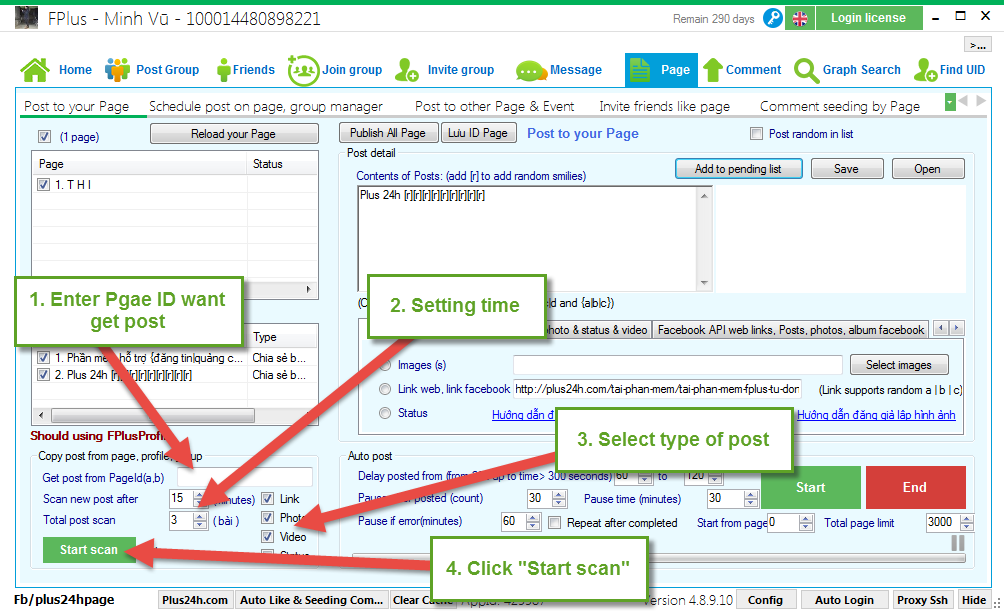Increase 'Scan new post after' minutes spinner

coord(200,494)
